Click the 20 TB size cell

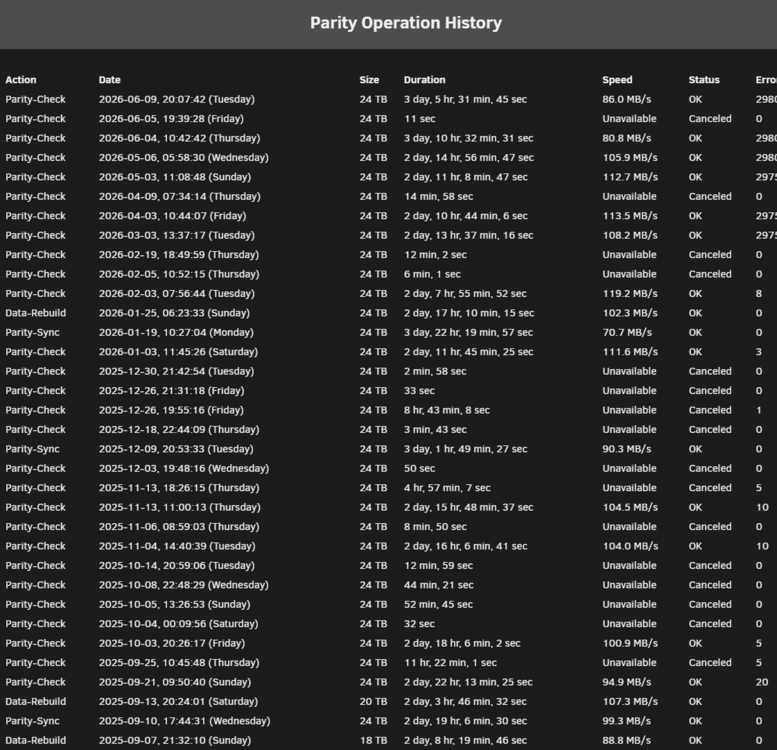pyautogui.click(x=373, y=701)
